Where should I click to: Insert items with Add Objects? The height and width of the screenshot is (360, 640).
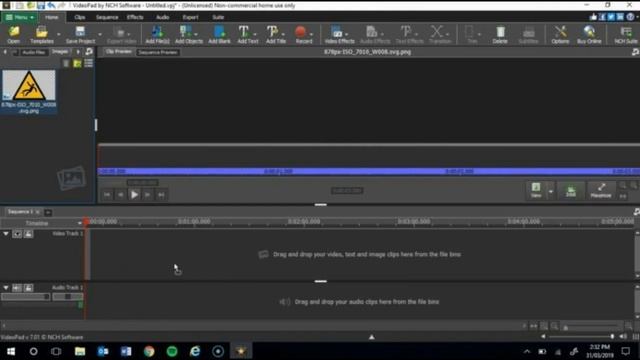coord(188,34)
